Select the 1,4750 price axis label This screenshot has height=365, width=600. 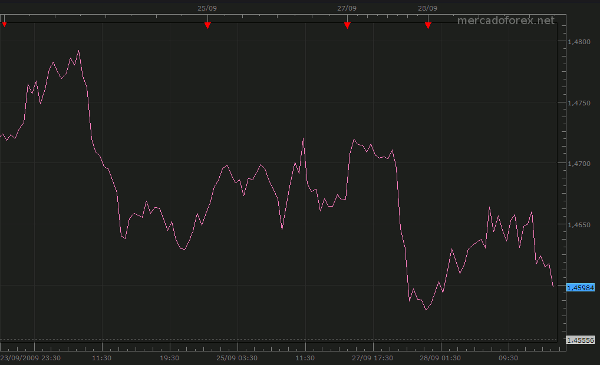click(579, 103)
